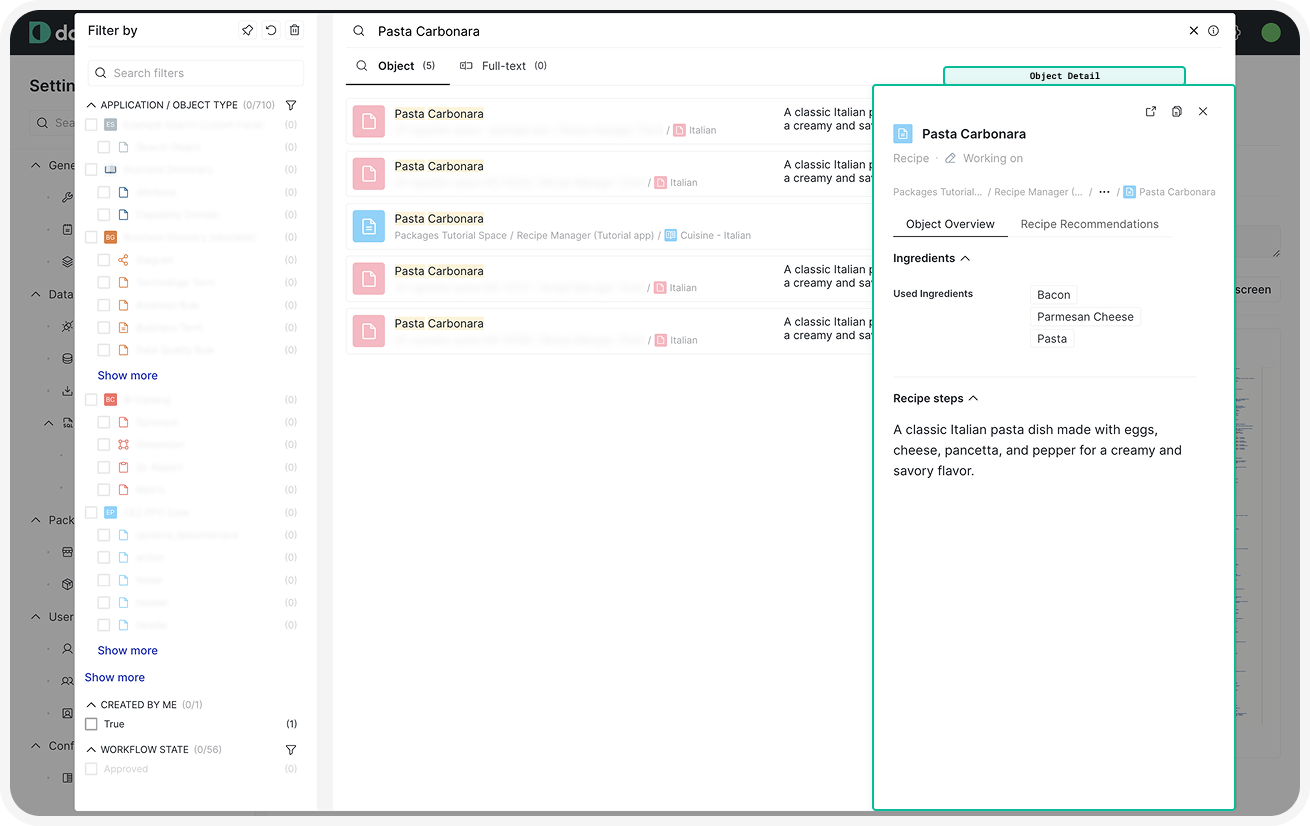This screenshot has height=826, width=1310.
Task: Tick the Approved workflow state checkbox
Action: pos(92,769)
